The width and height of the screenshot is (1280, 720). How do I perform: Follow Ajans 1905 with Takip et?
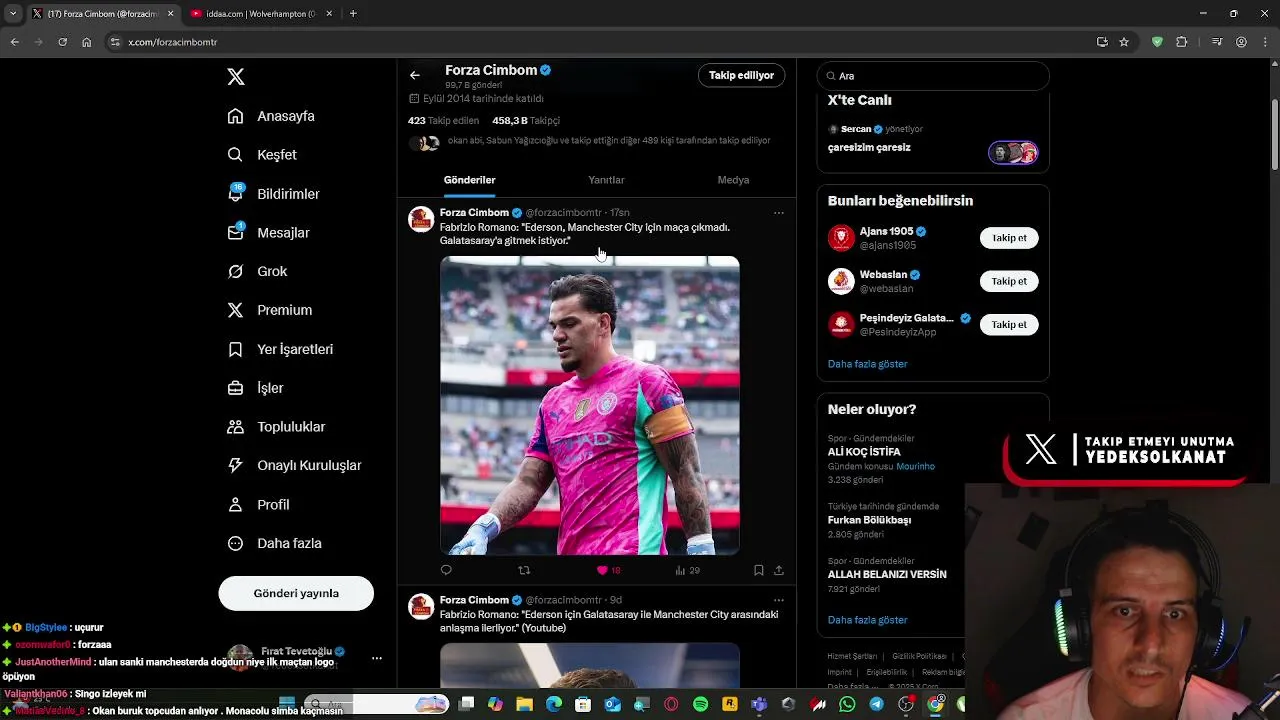coord(1009,238)
